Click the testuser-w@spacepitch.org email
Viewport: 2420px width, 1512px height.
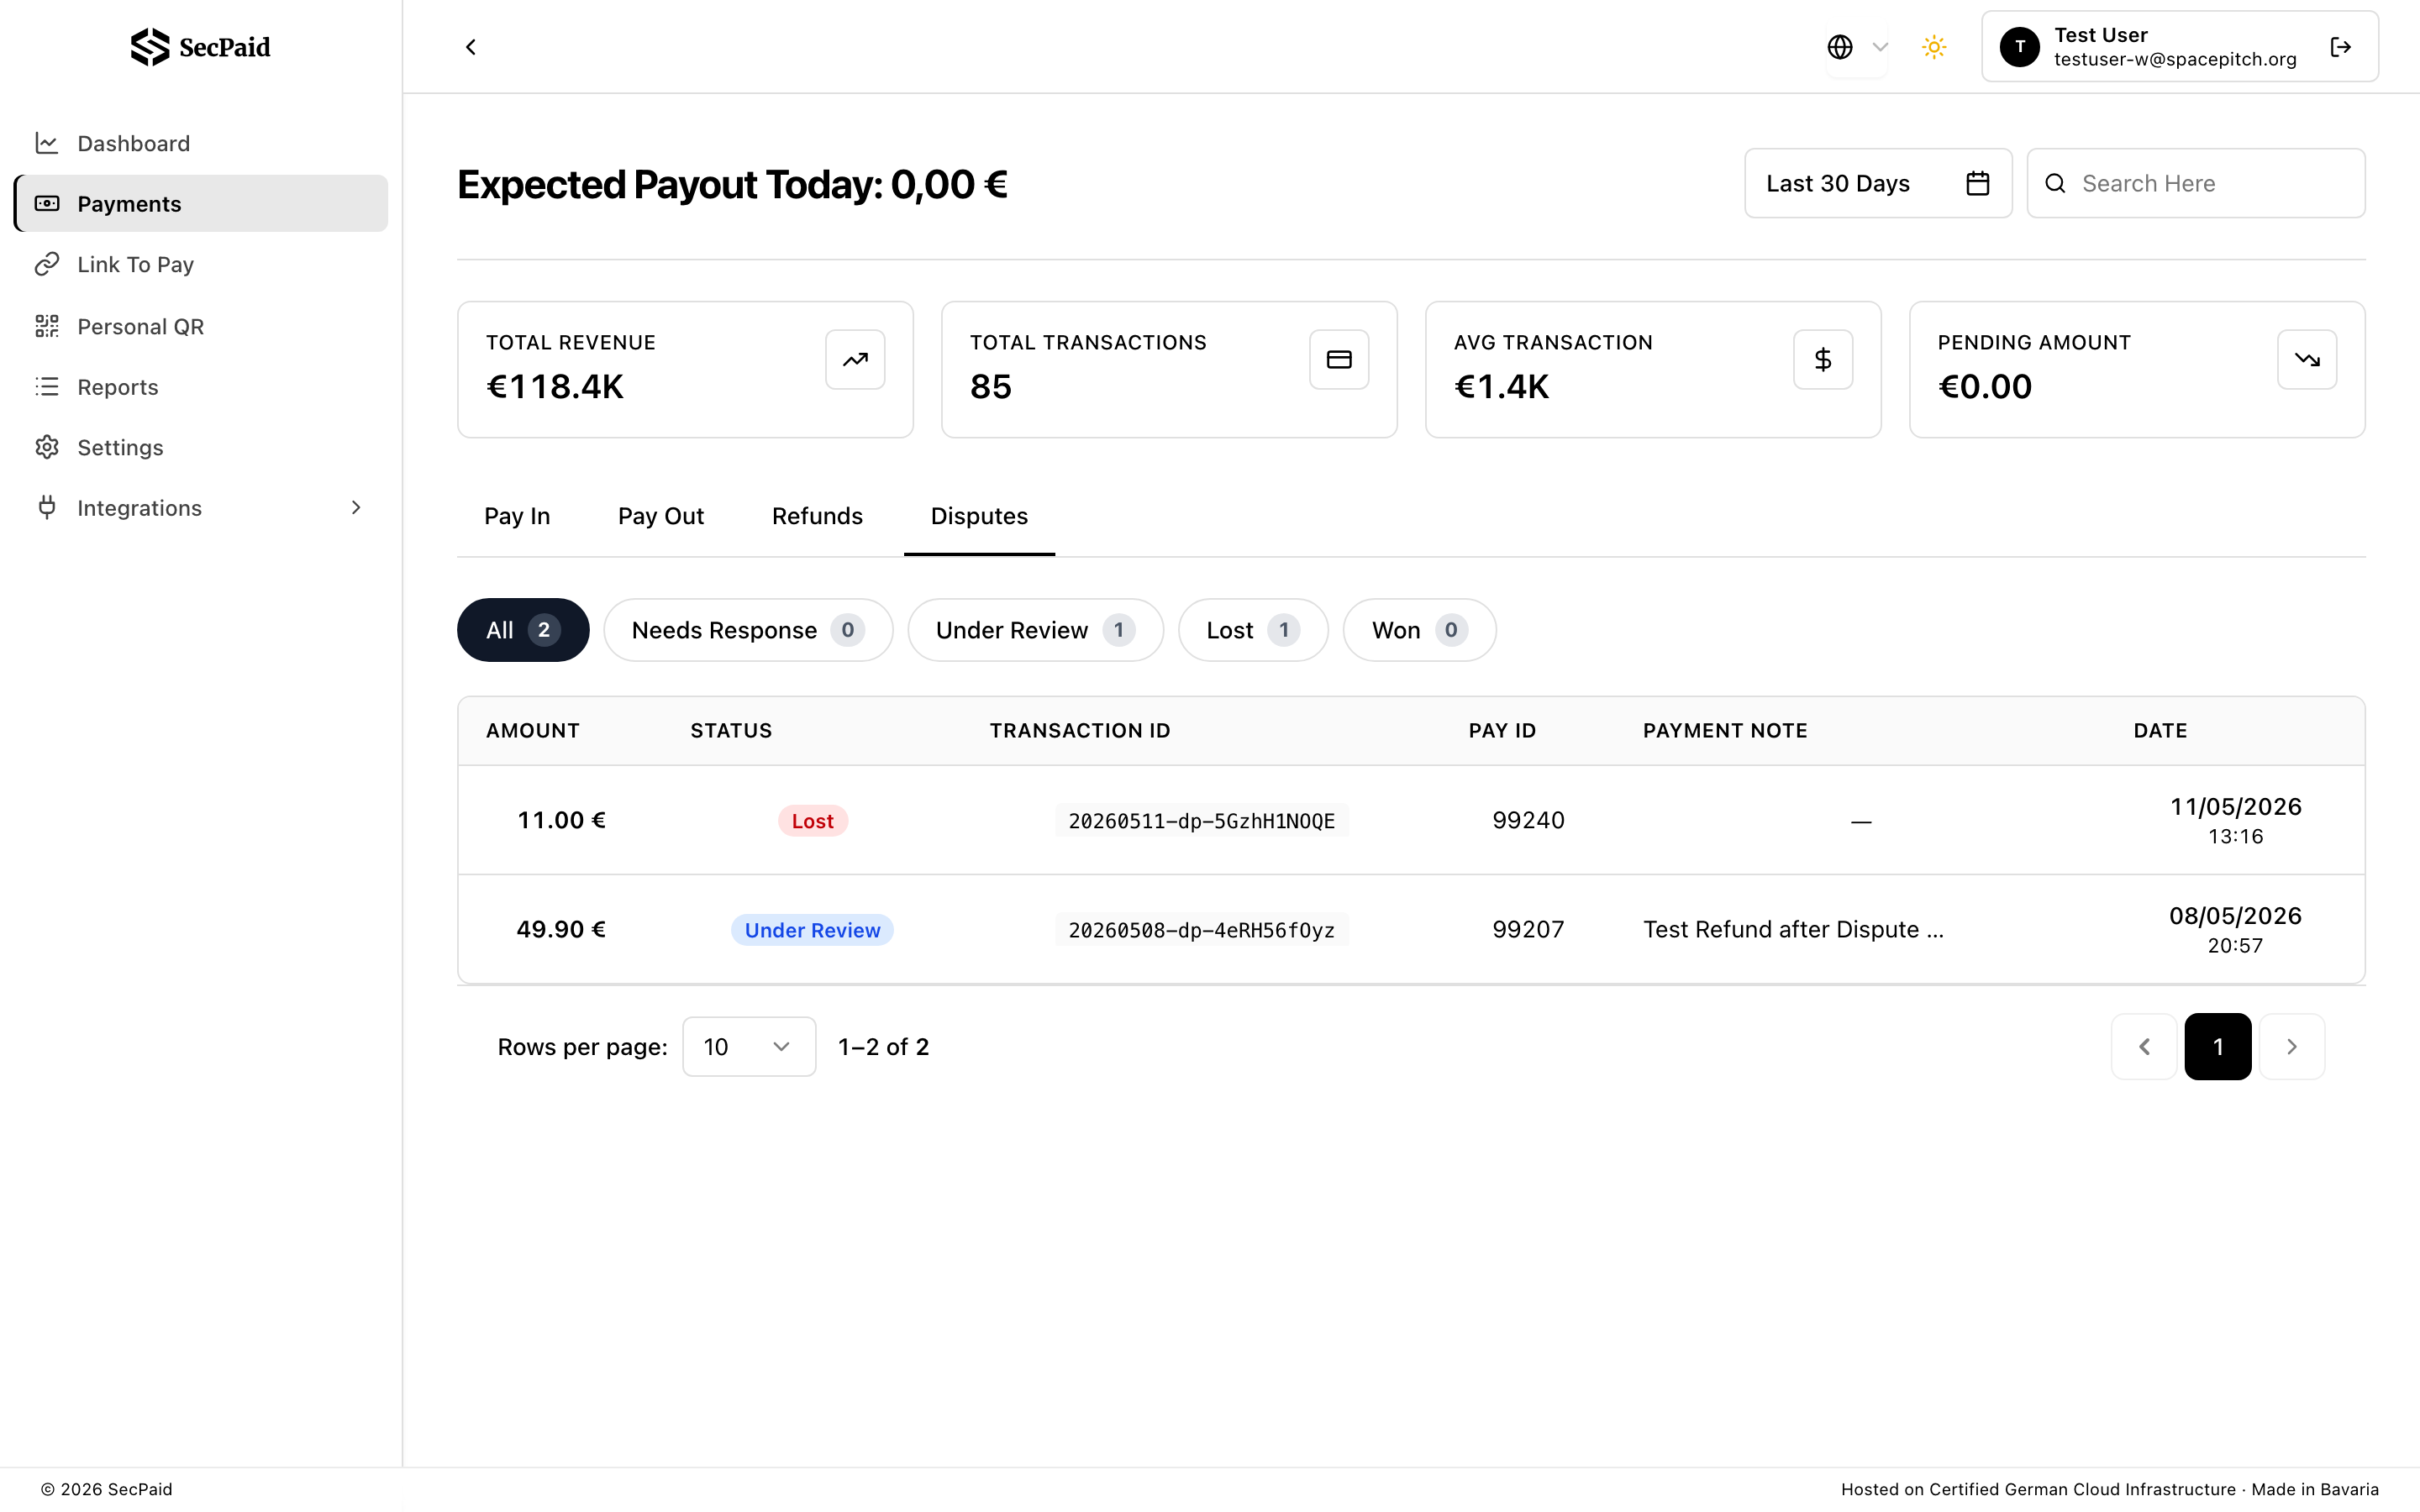pos(2175,60)
